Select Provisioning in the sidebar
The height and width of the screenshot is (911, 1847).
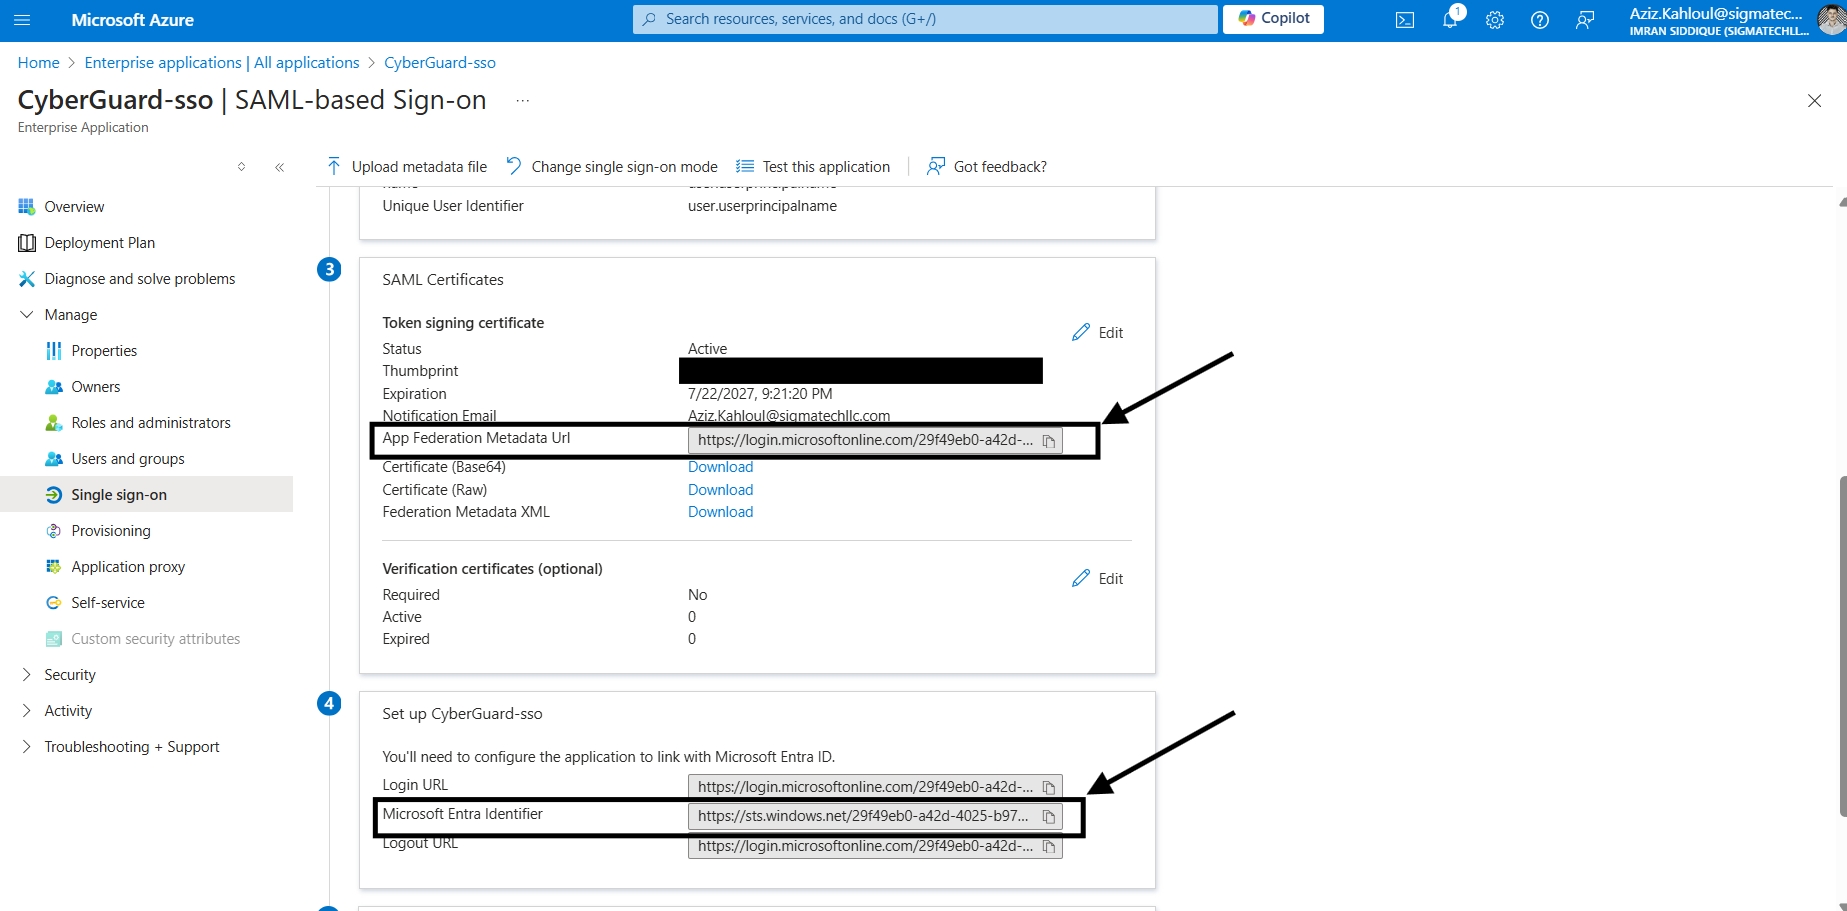click(x=110, y=531)
